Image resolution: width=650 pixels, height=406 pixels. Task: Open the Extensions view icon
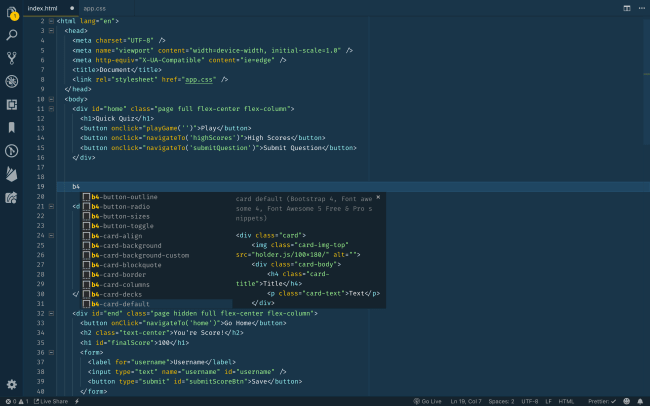[x=11, y=104]
